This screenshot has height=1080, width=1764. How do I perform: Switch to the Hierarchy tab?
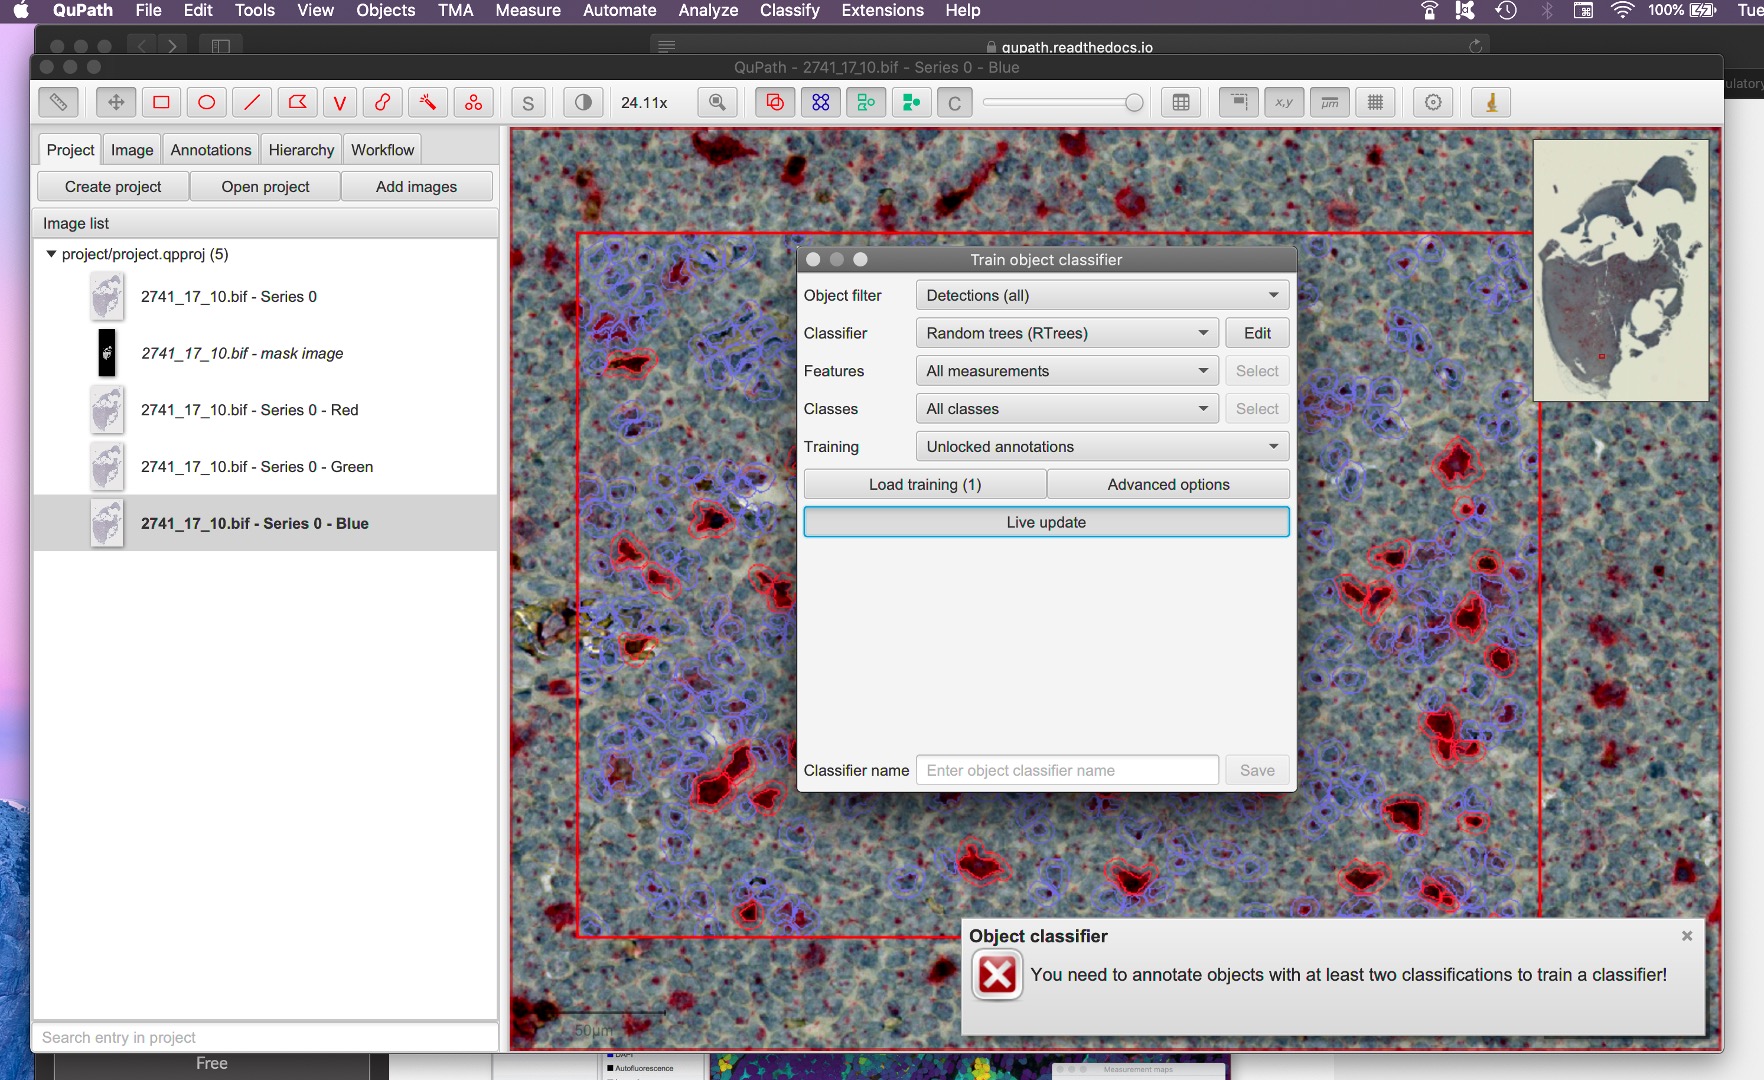click(301, 149)
